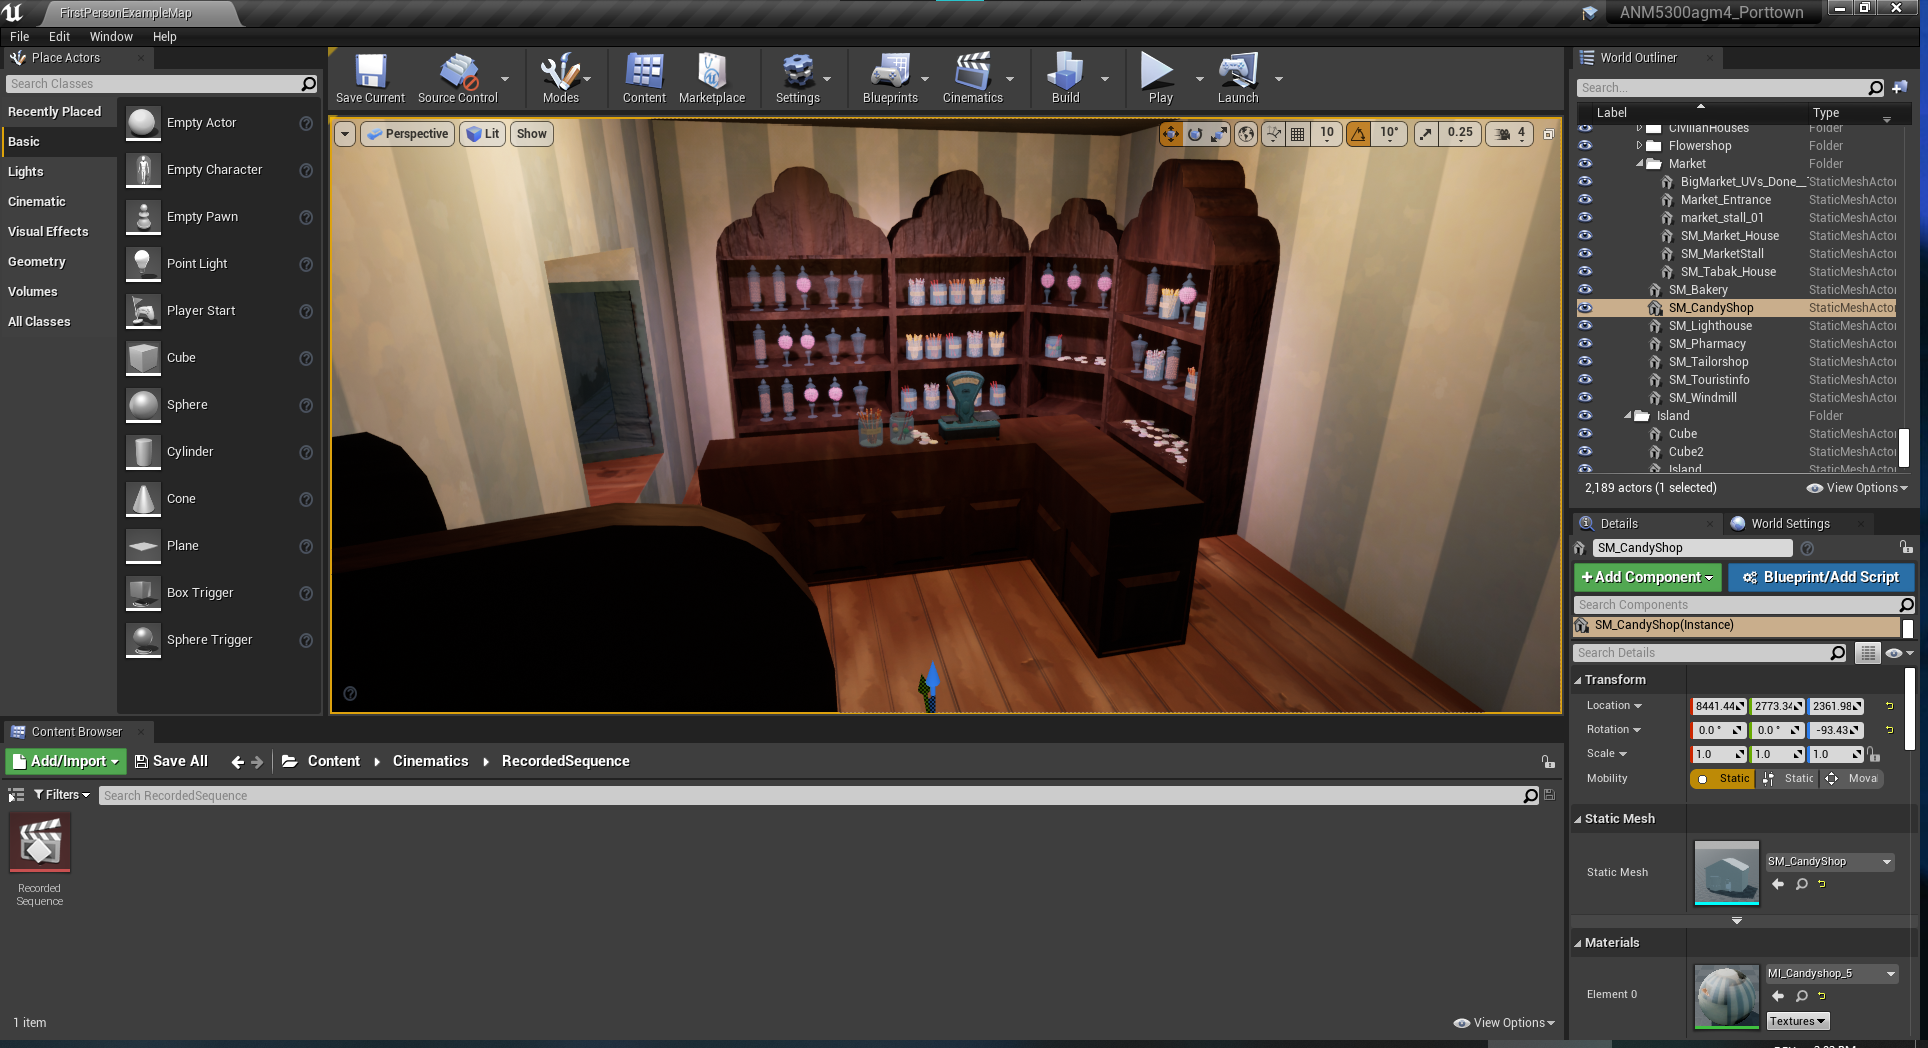This screenshot has width=1928, height=1048.
Task: Select the translate gizmo mode in viewport
Action: point(1170,134)
